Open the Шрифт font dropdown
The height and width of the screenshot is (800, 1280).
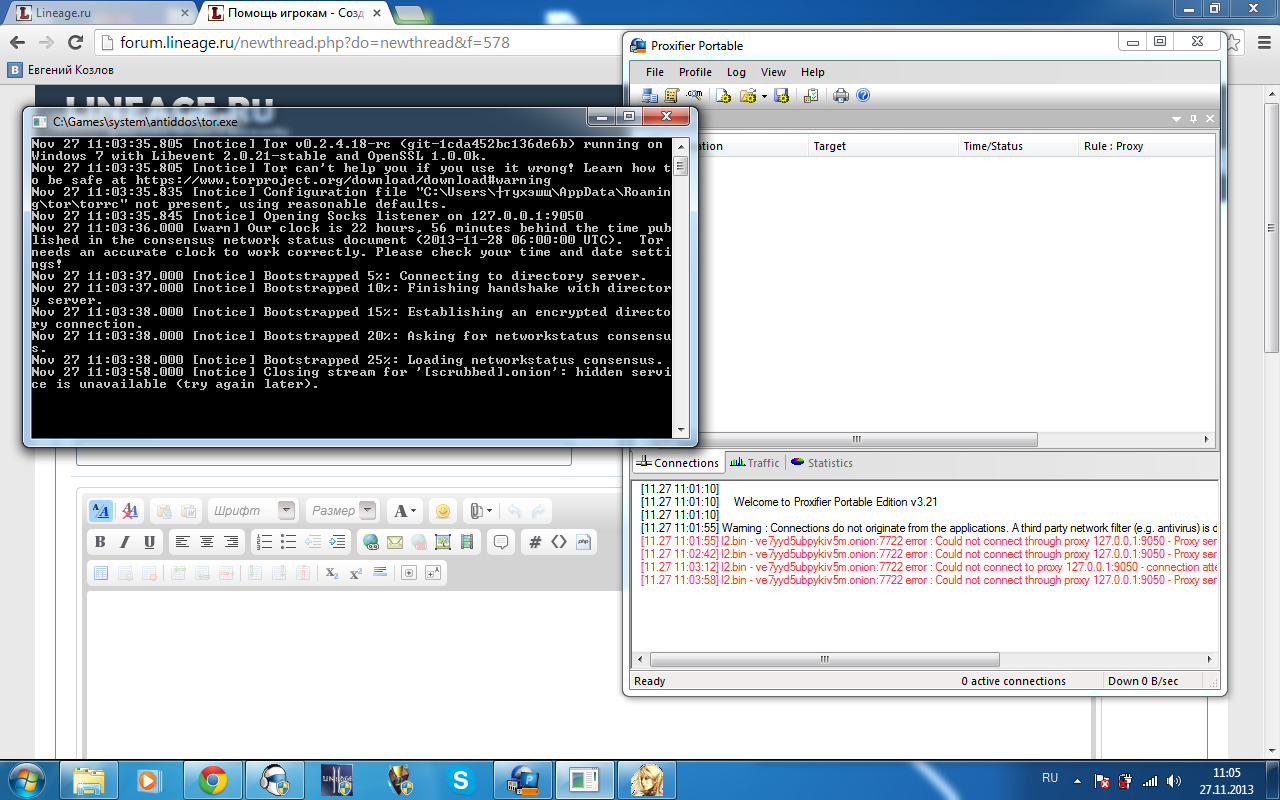(x=253, y=511)
